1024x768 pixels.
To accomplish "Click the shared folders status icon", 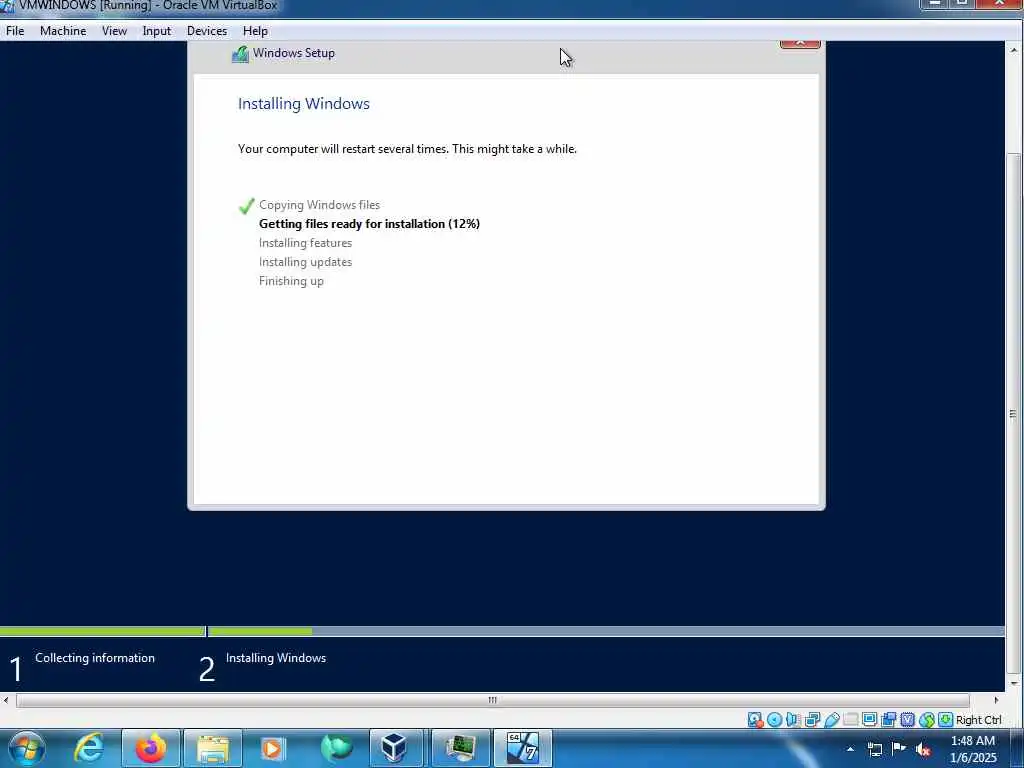I will (850, 720).
